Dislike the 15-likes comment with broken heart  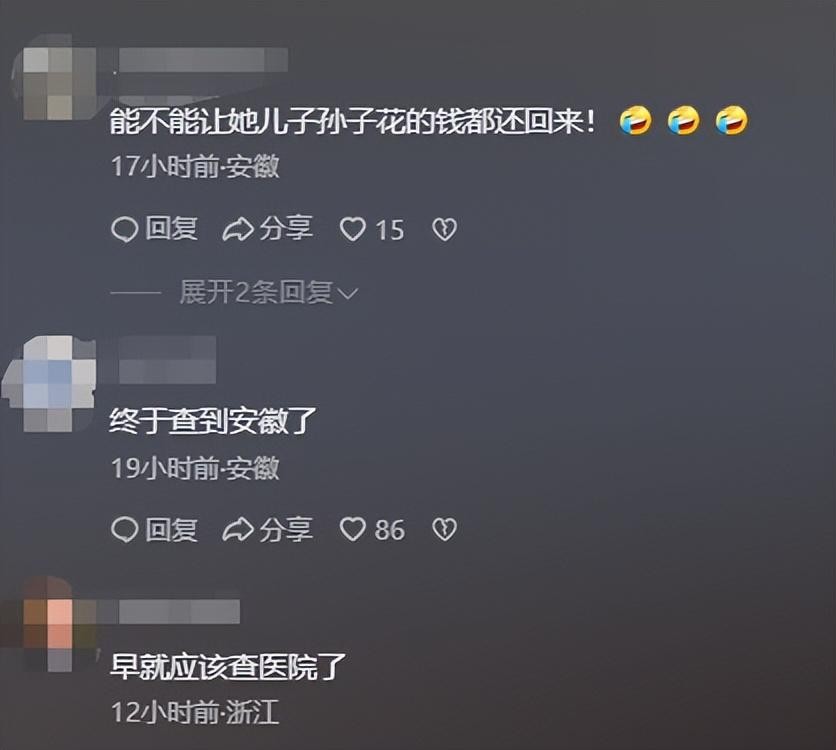(444, 230)
